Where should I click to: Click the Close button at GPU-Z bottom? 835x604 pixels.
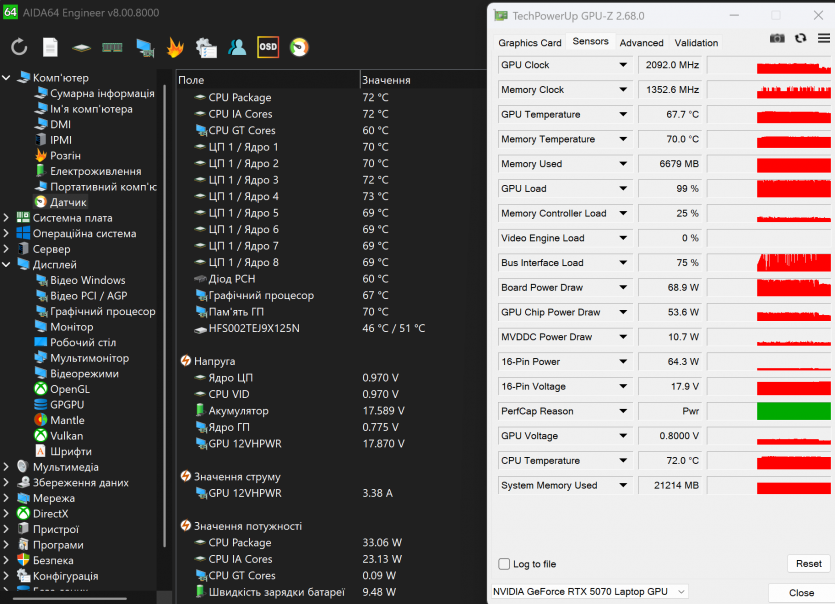801,592
